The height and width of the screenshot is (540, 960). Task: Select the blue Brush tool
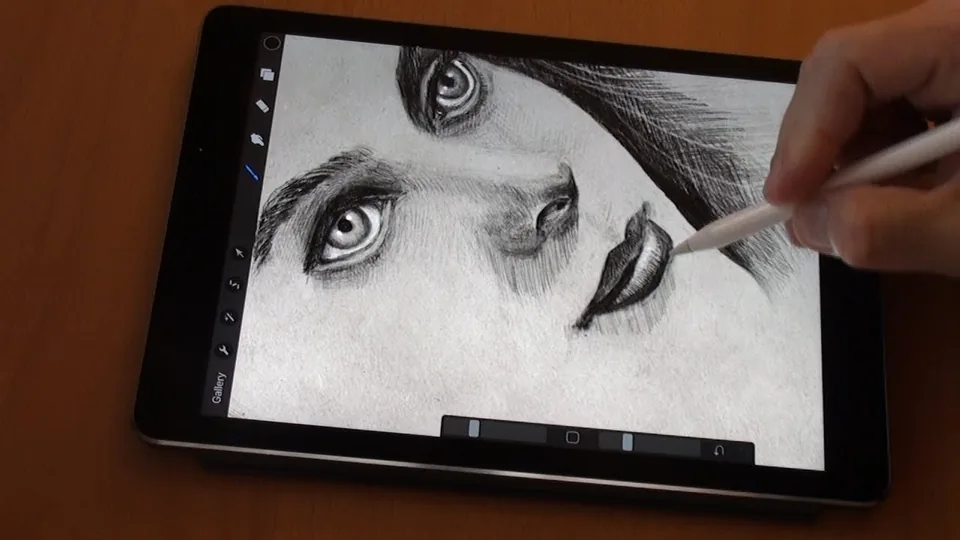[x=252, y=172]
